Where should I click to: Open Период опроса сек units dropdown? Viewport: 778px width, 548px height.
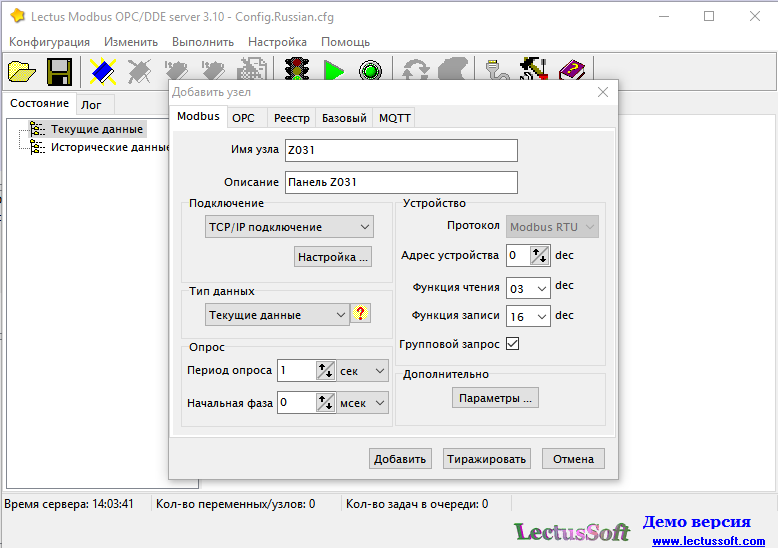(x=363, y=371)
